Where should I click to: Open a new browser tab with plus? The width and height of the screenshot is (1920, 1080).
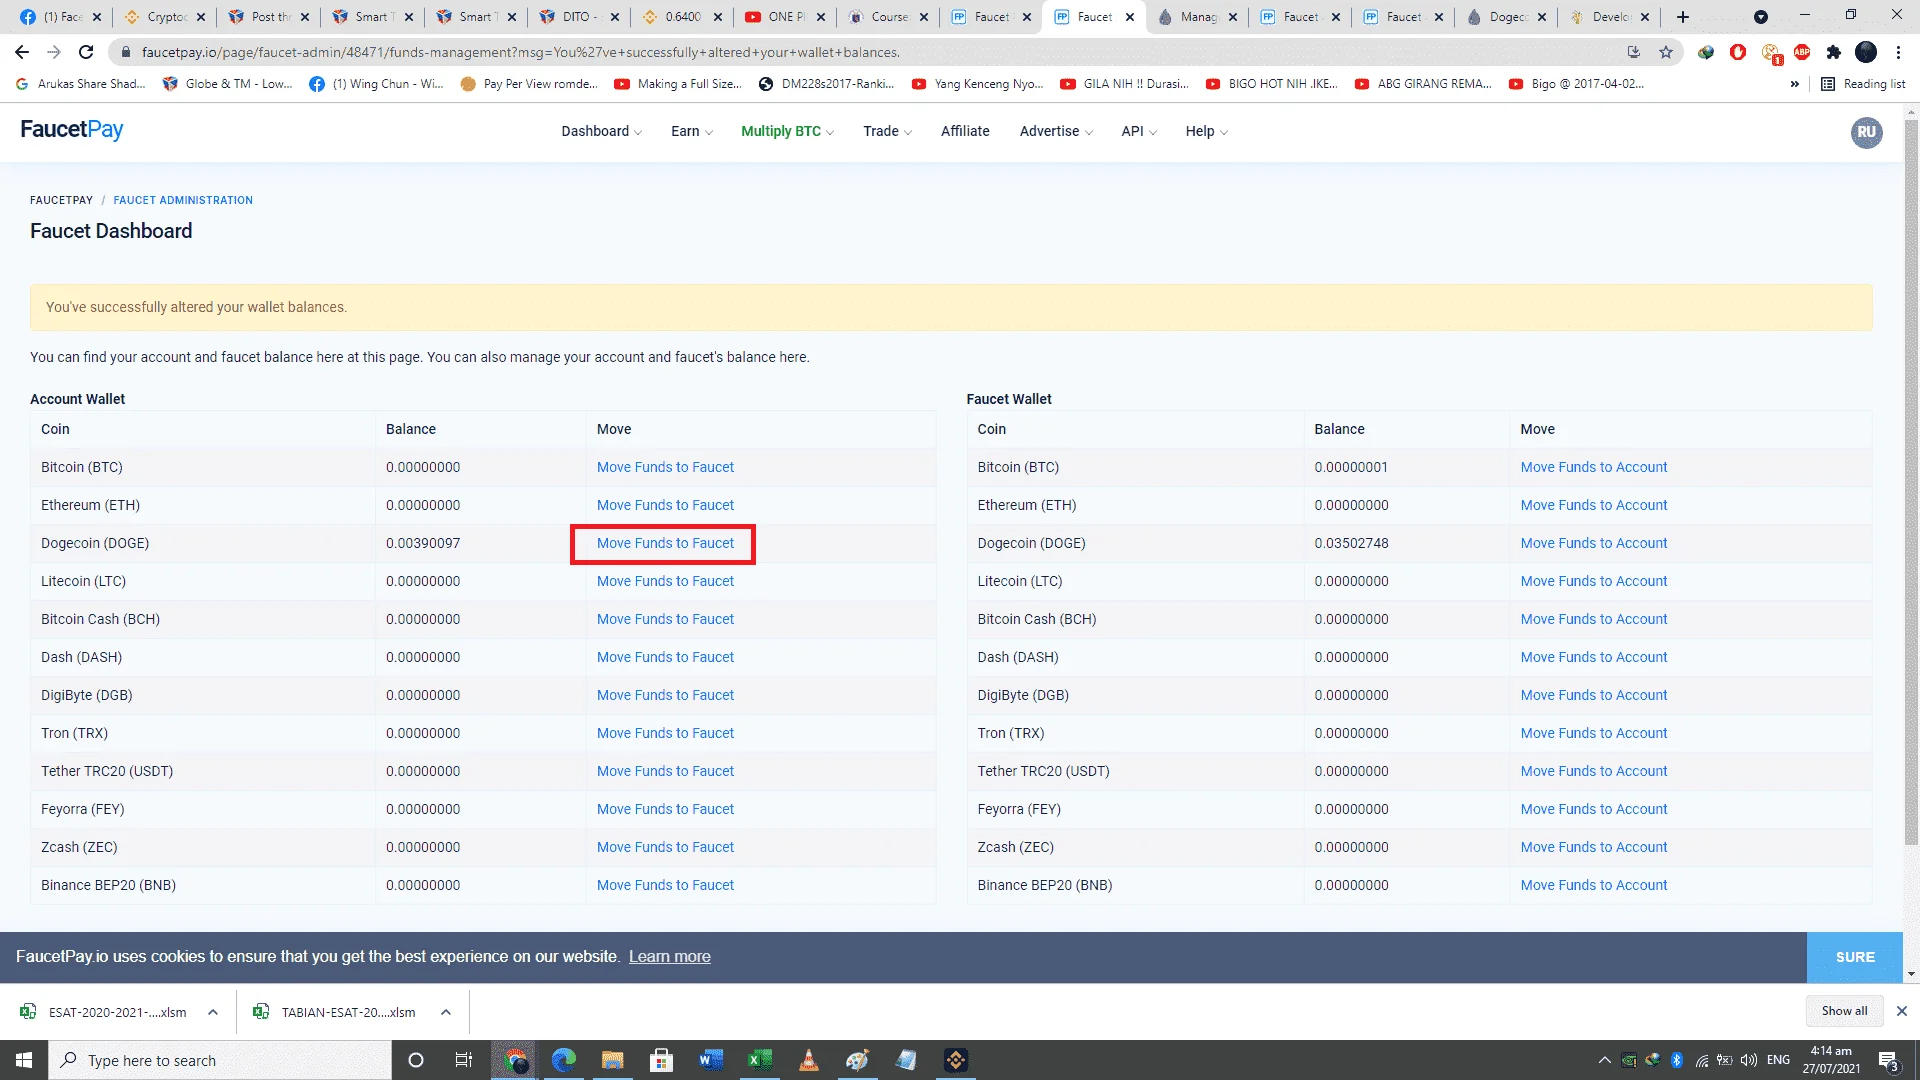click(1683, 17)
